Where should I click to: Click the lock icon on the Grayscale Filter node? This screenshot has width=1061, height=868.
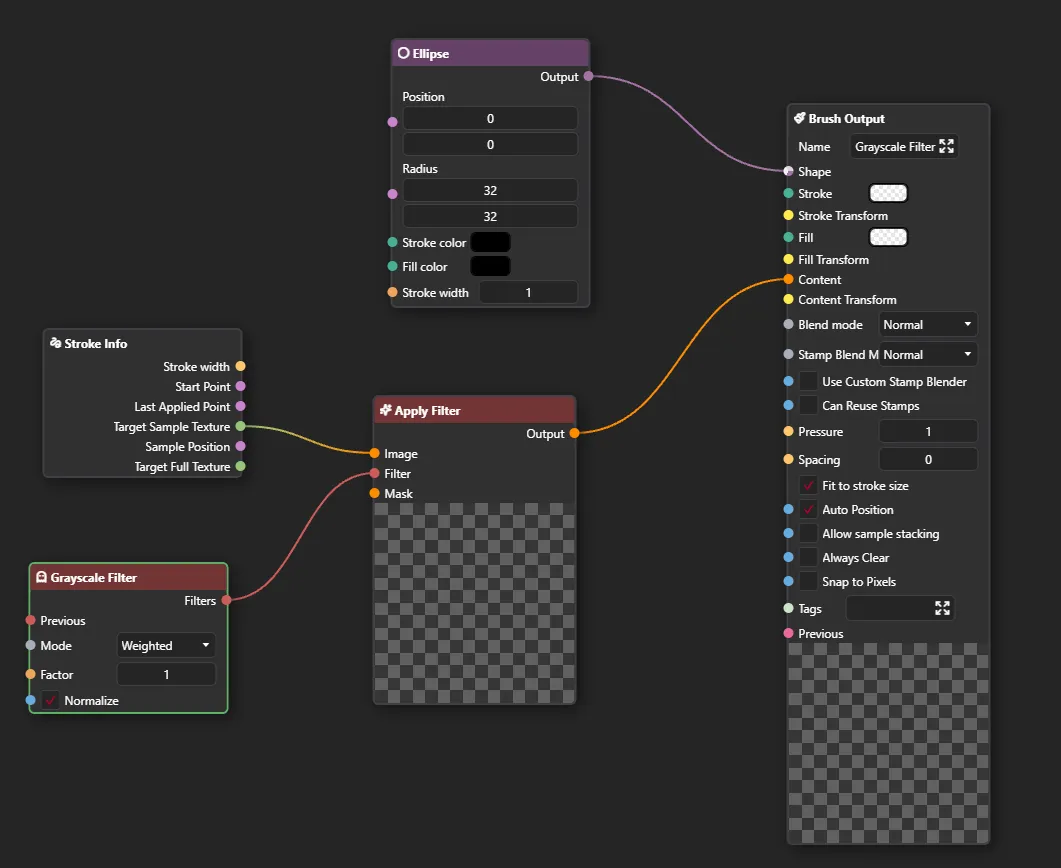coord(41,576)
